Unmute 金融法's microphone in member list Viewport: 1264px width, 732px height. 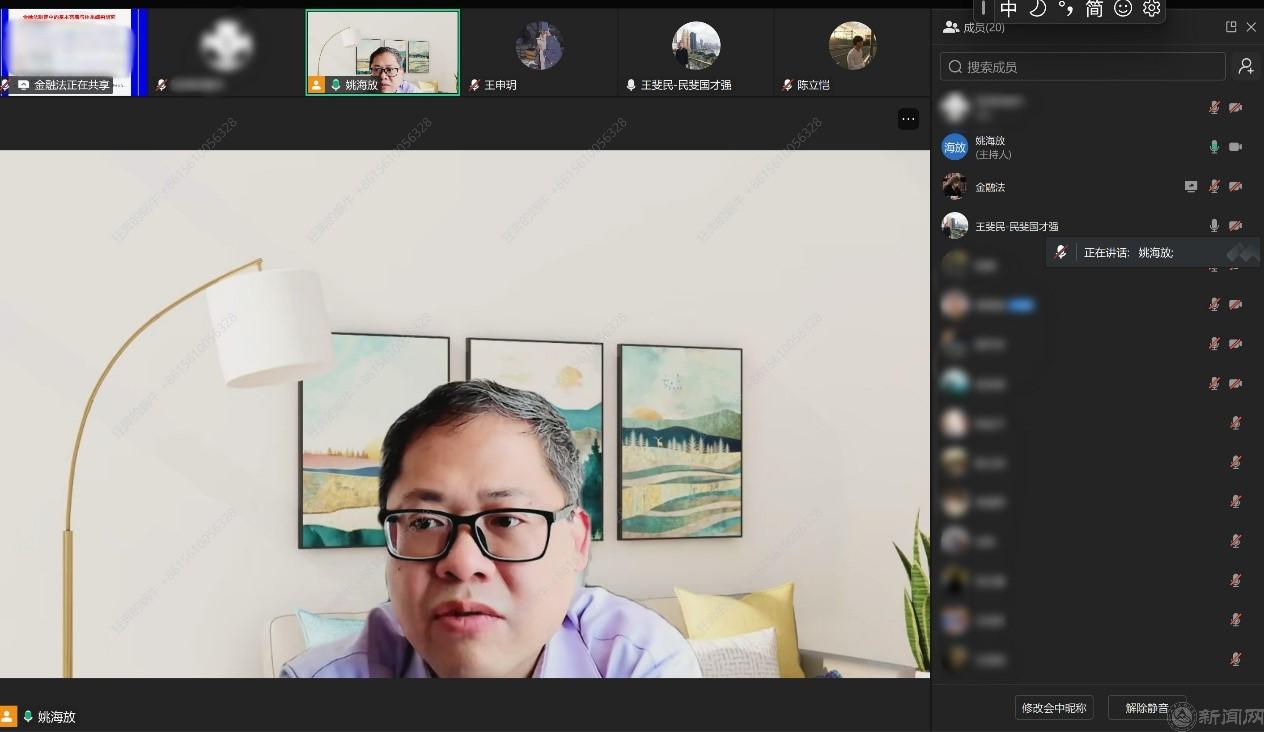(1214, 186)
